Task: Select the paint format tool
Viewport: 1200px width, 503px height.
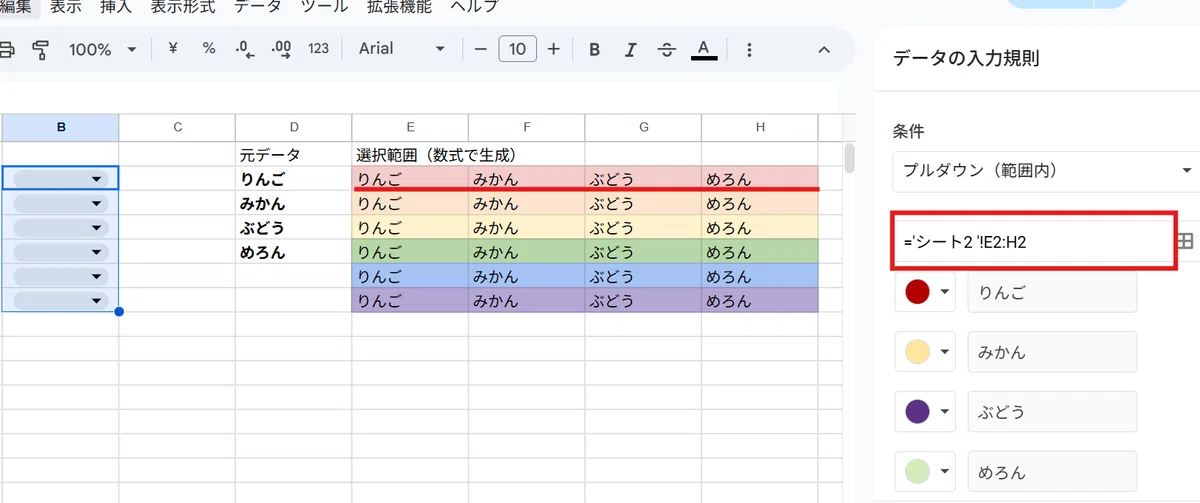Action: pyautogui.click(x=41, y=48)
